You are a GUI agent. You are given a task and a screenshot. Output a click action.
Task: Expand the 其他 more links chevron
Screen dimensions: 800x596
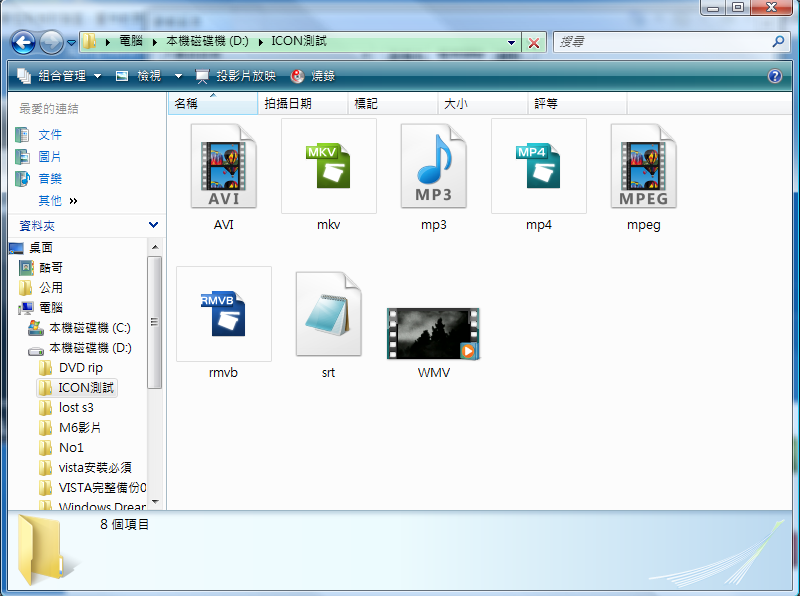(x=73, y=201)
